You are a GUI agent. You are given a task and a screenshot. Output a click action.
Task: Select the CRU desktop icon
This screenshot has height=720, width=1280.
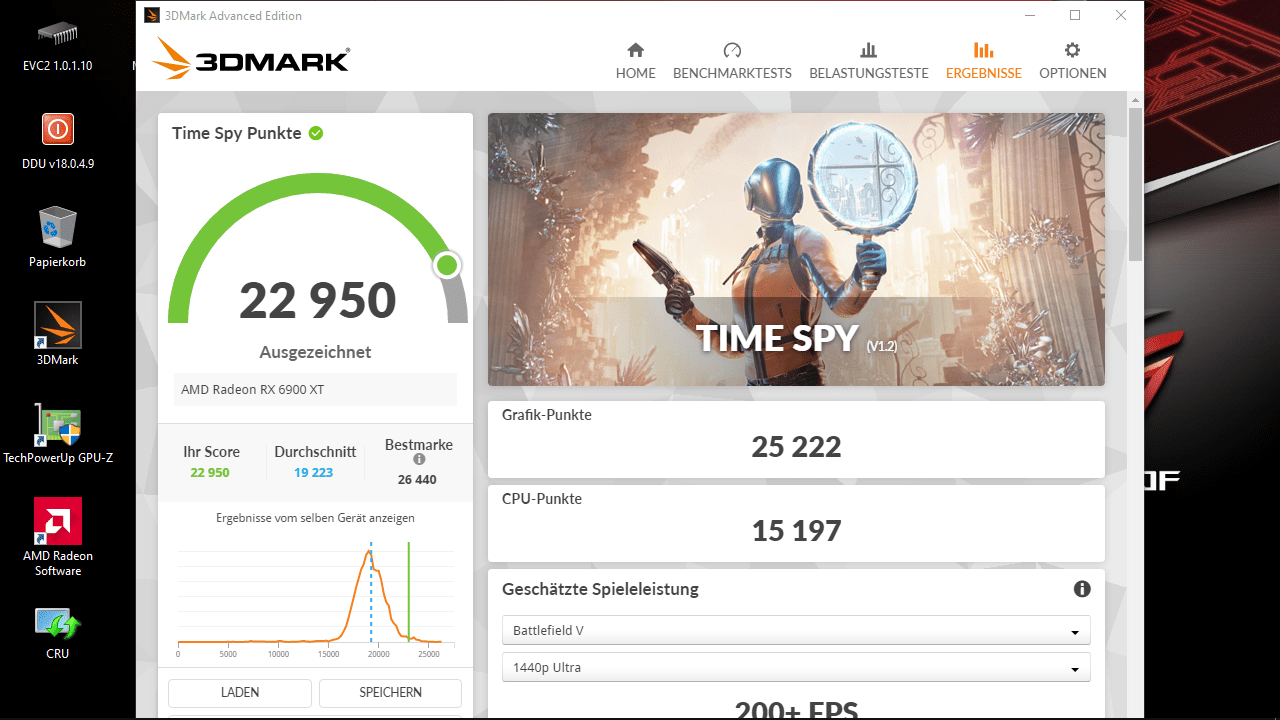(x=57, y=634)
